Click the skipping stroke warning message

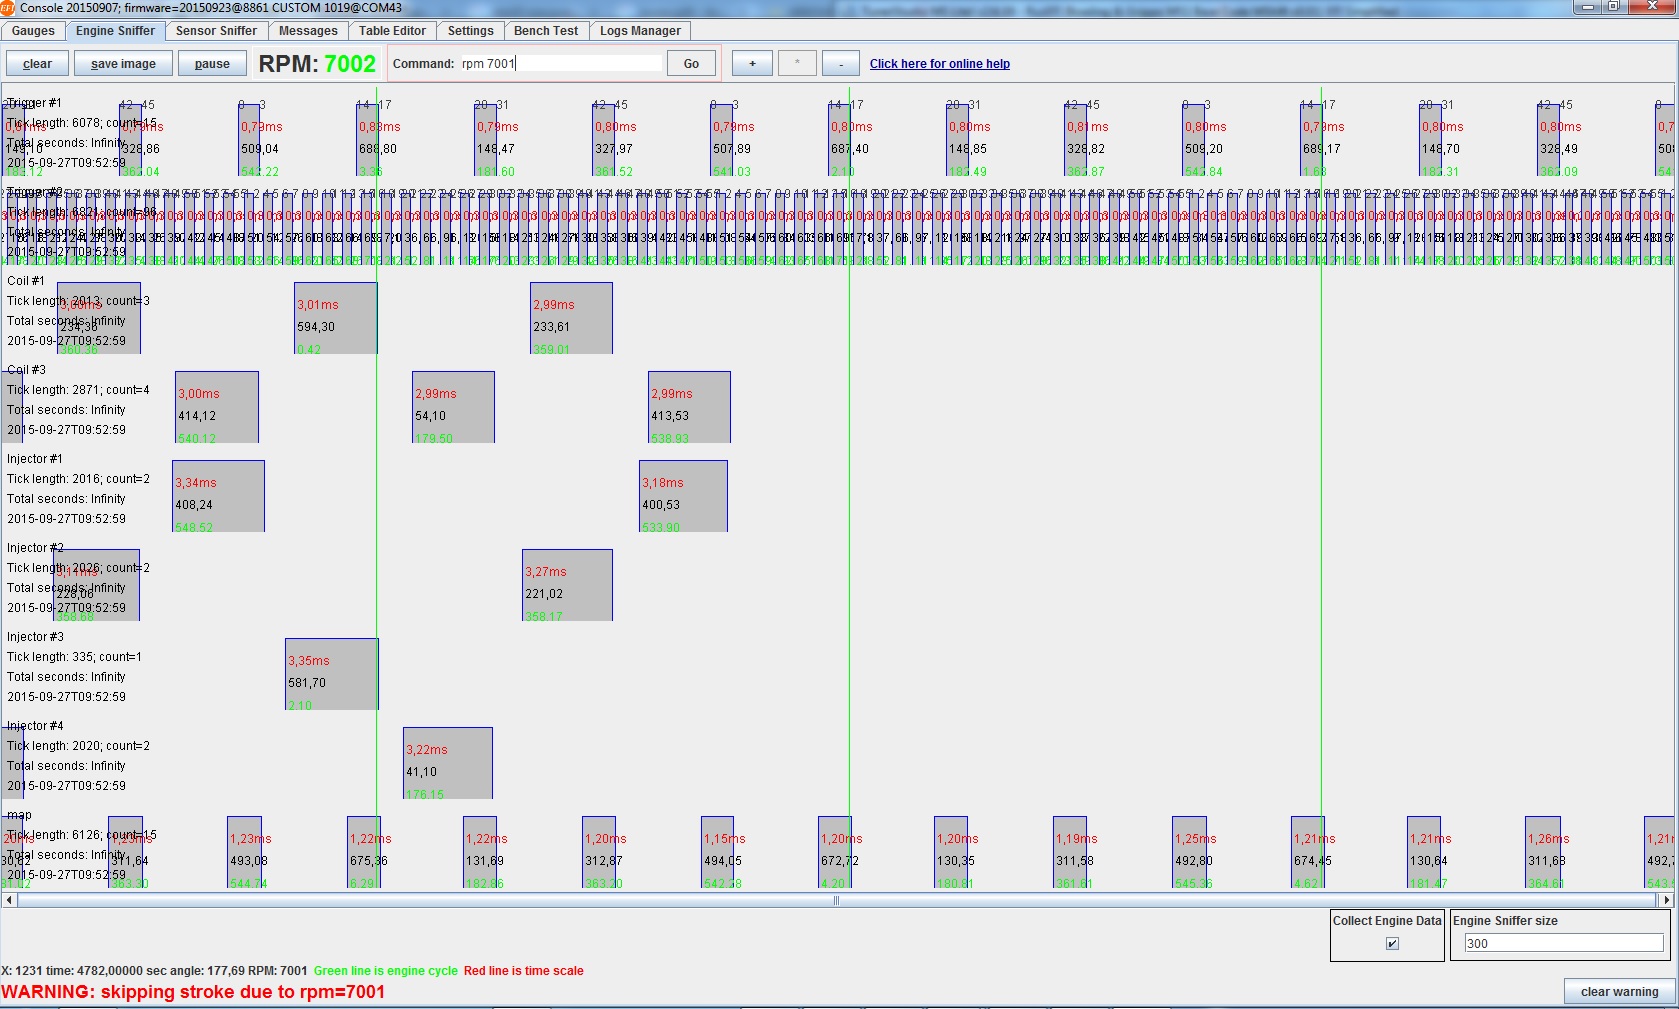[193, 992]
